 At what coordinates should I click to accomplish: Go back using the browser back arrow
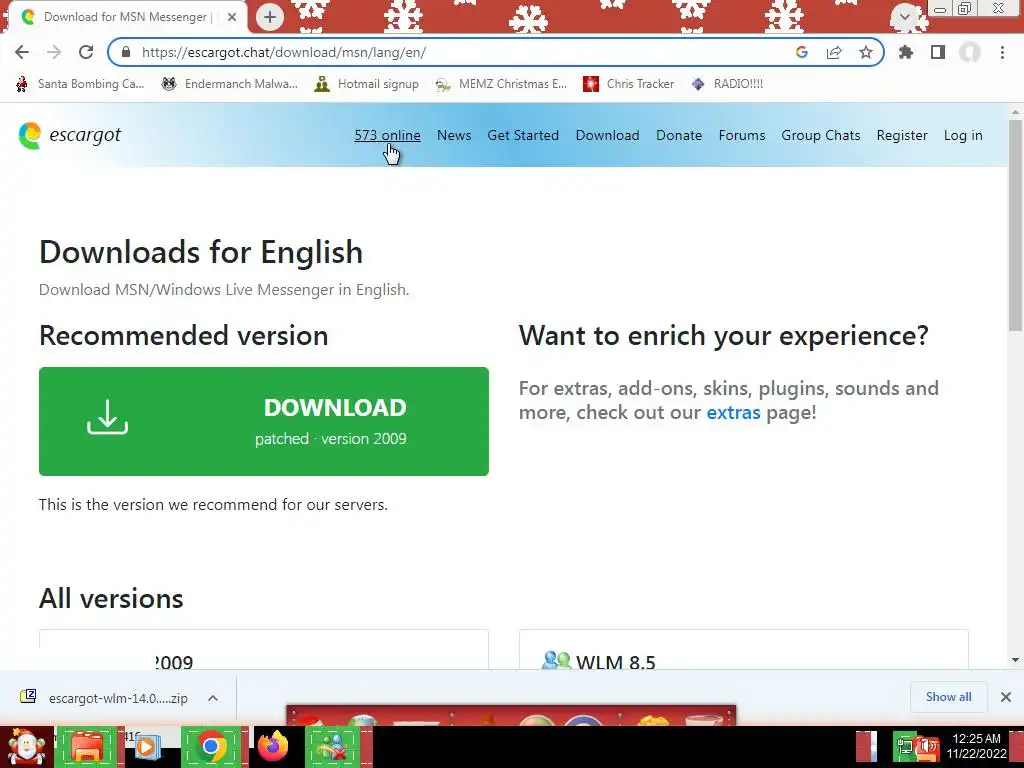point(22,52)
